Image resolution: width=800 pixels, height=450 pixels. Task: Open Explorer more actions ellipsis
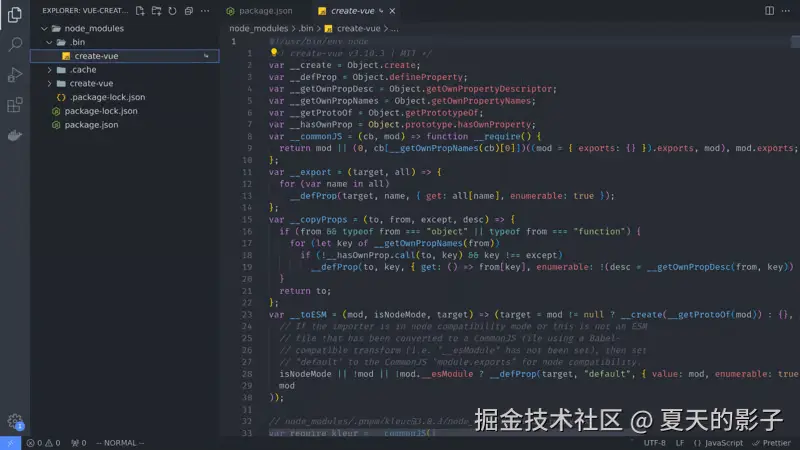tap(205, 11)
